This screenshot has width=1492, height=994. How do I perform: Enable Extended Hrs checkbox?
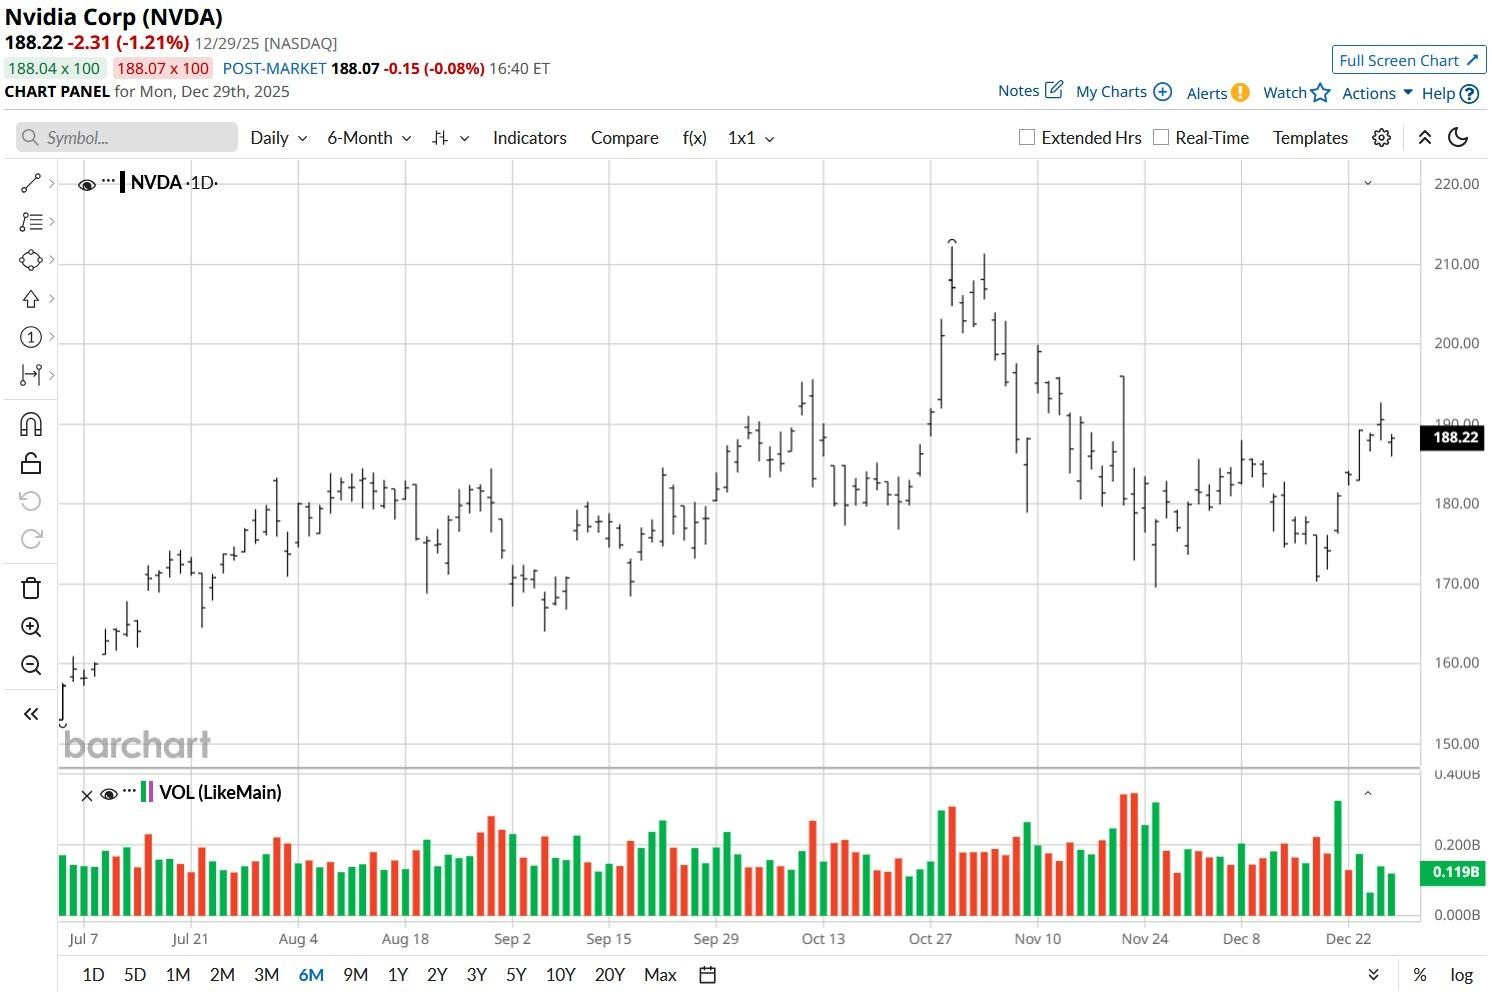click(x=1026, y=137)
